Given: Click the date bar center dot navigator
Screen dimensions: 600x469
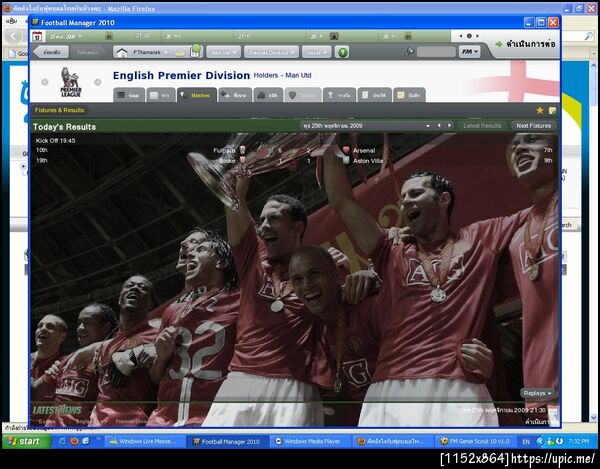Looking at the screenshot, I should coord(469,36).
